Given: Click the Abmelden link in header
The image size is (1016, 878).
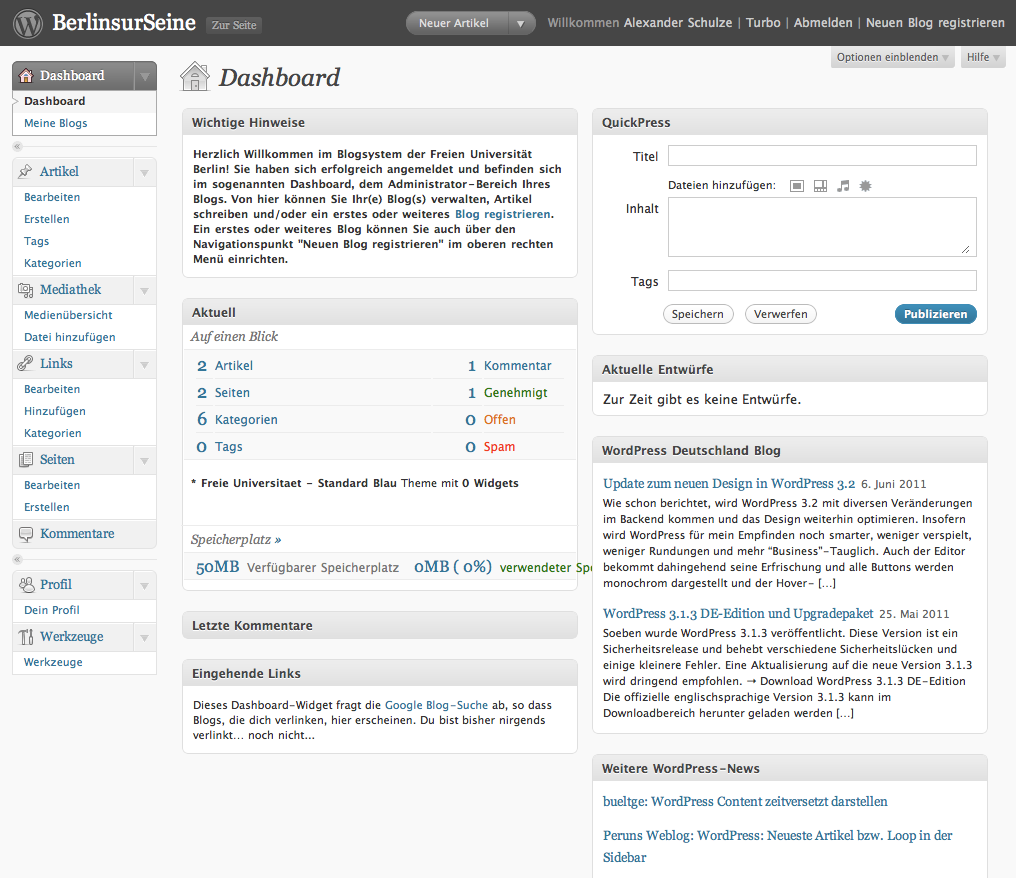Looking at the screenshot, I should (823, 23).
